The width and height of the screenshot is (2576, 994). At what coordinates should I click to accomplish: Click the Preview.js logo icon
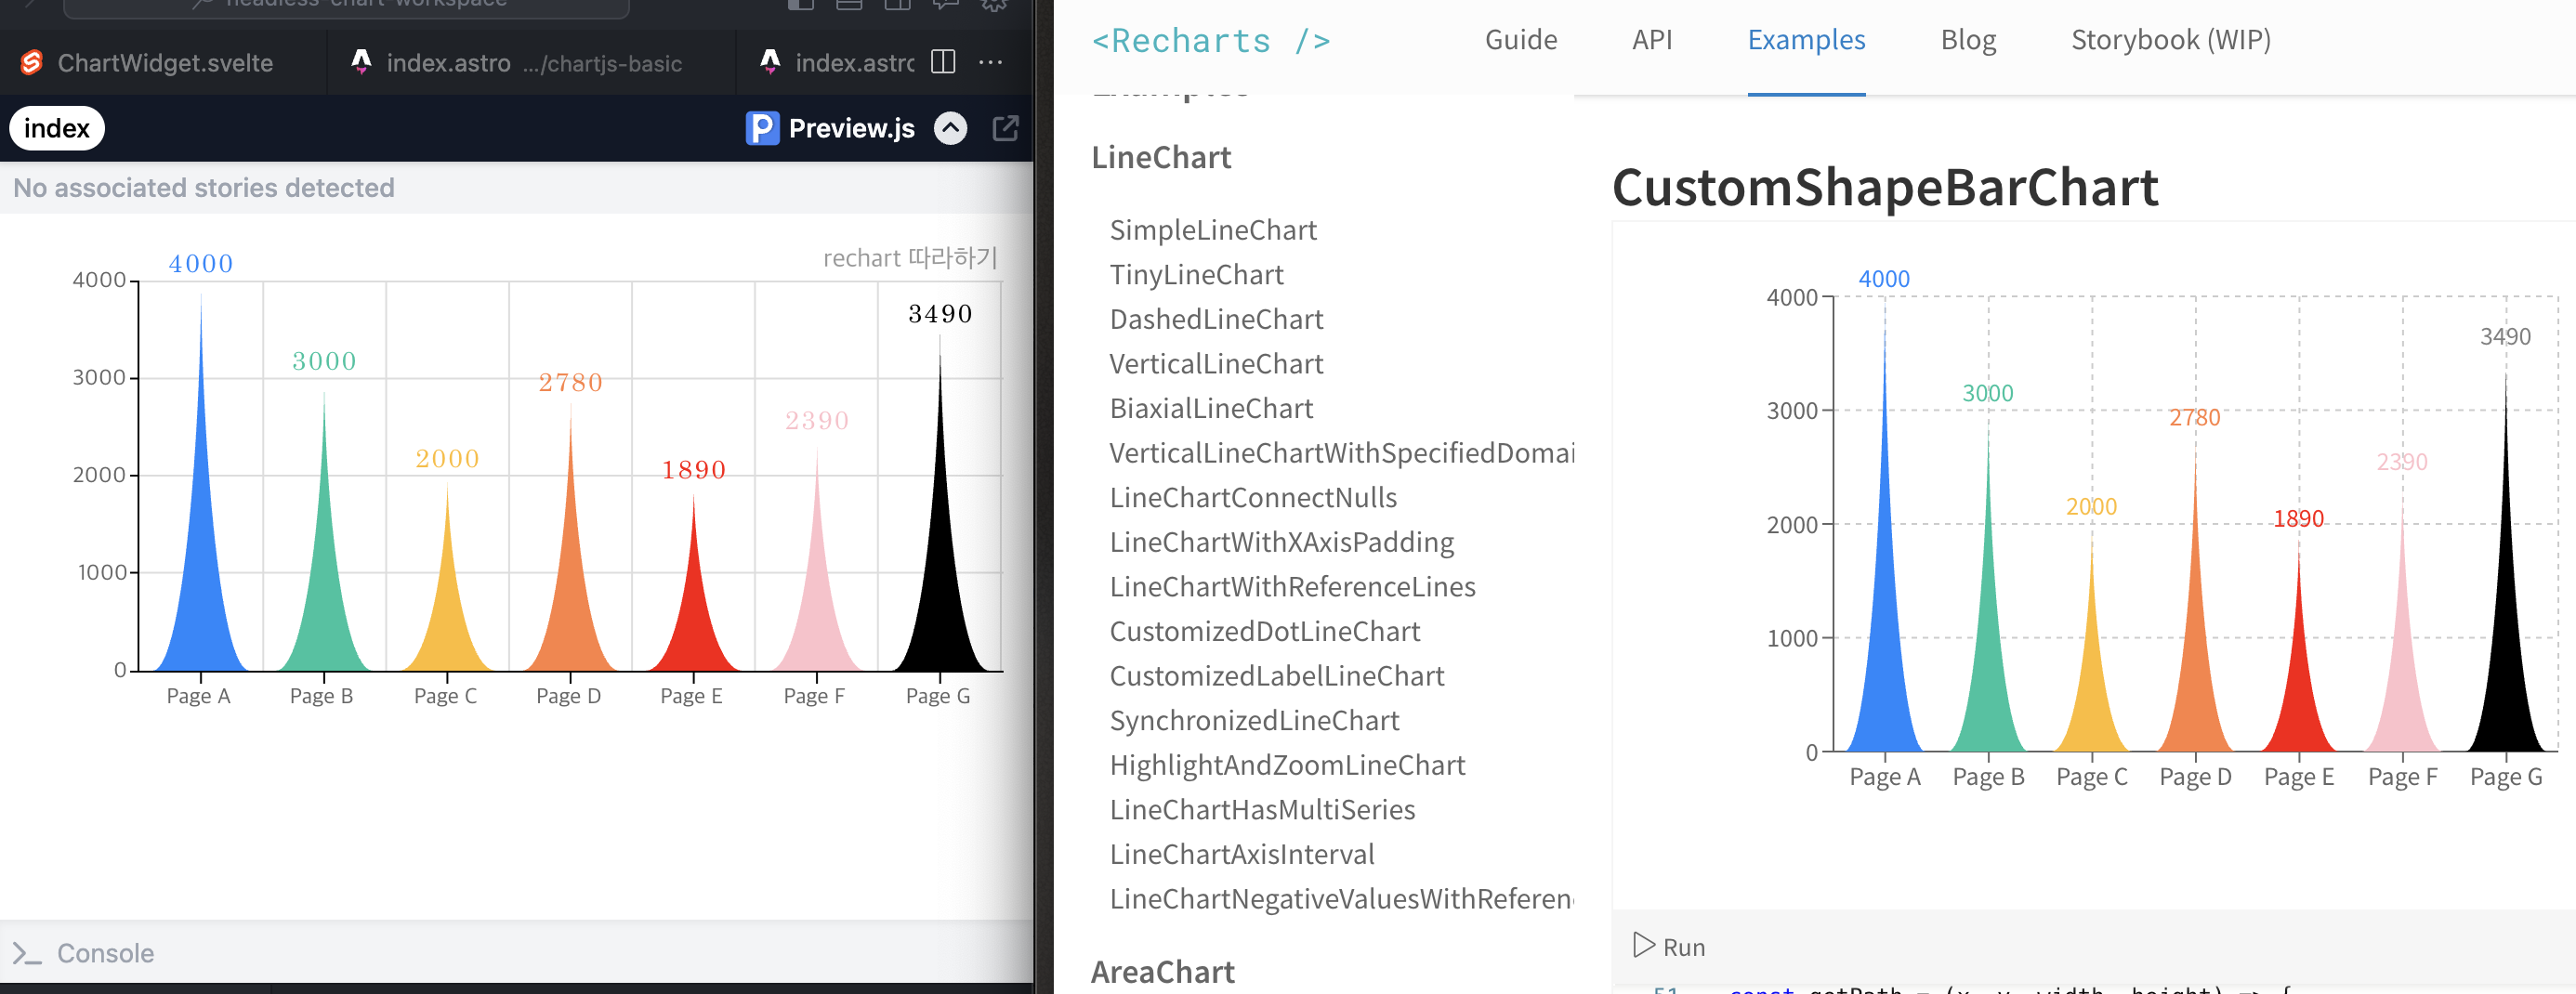[762, 128]
